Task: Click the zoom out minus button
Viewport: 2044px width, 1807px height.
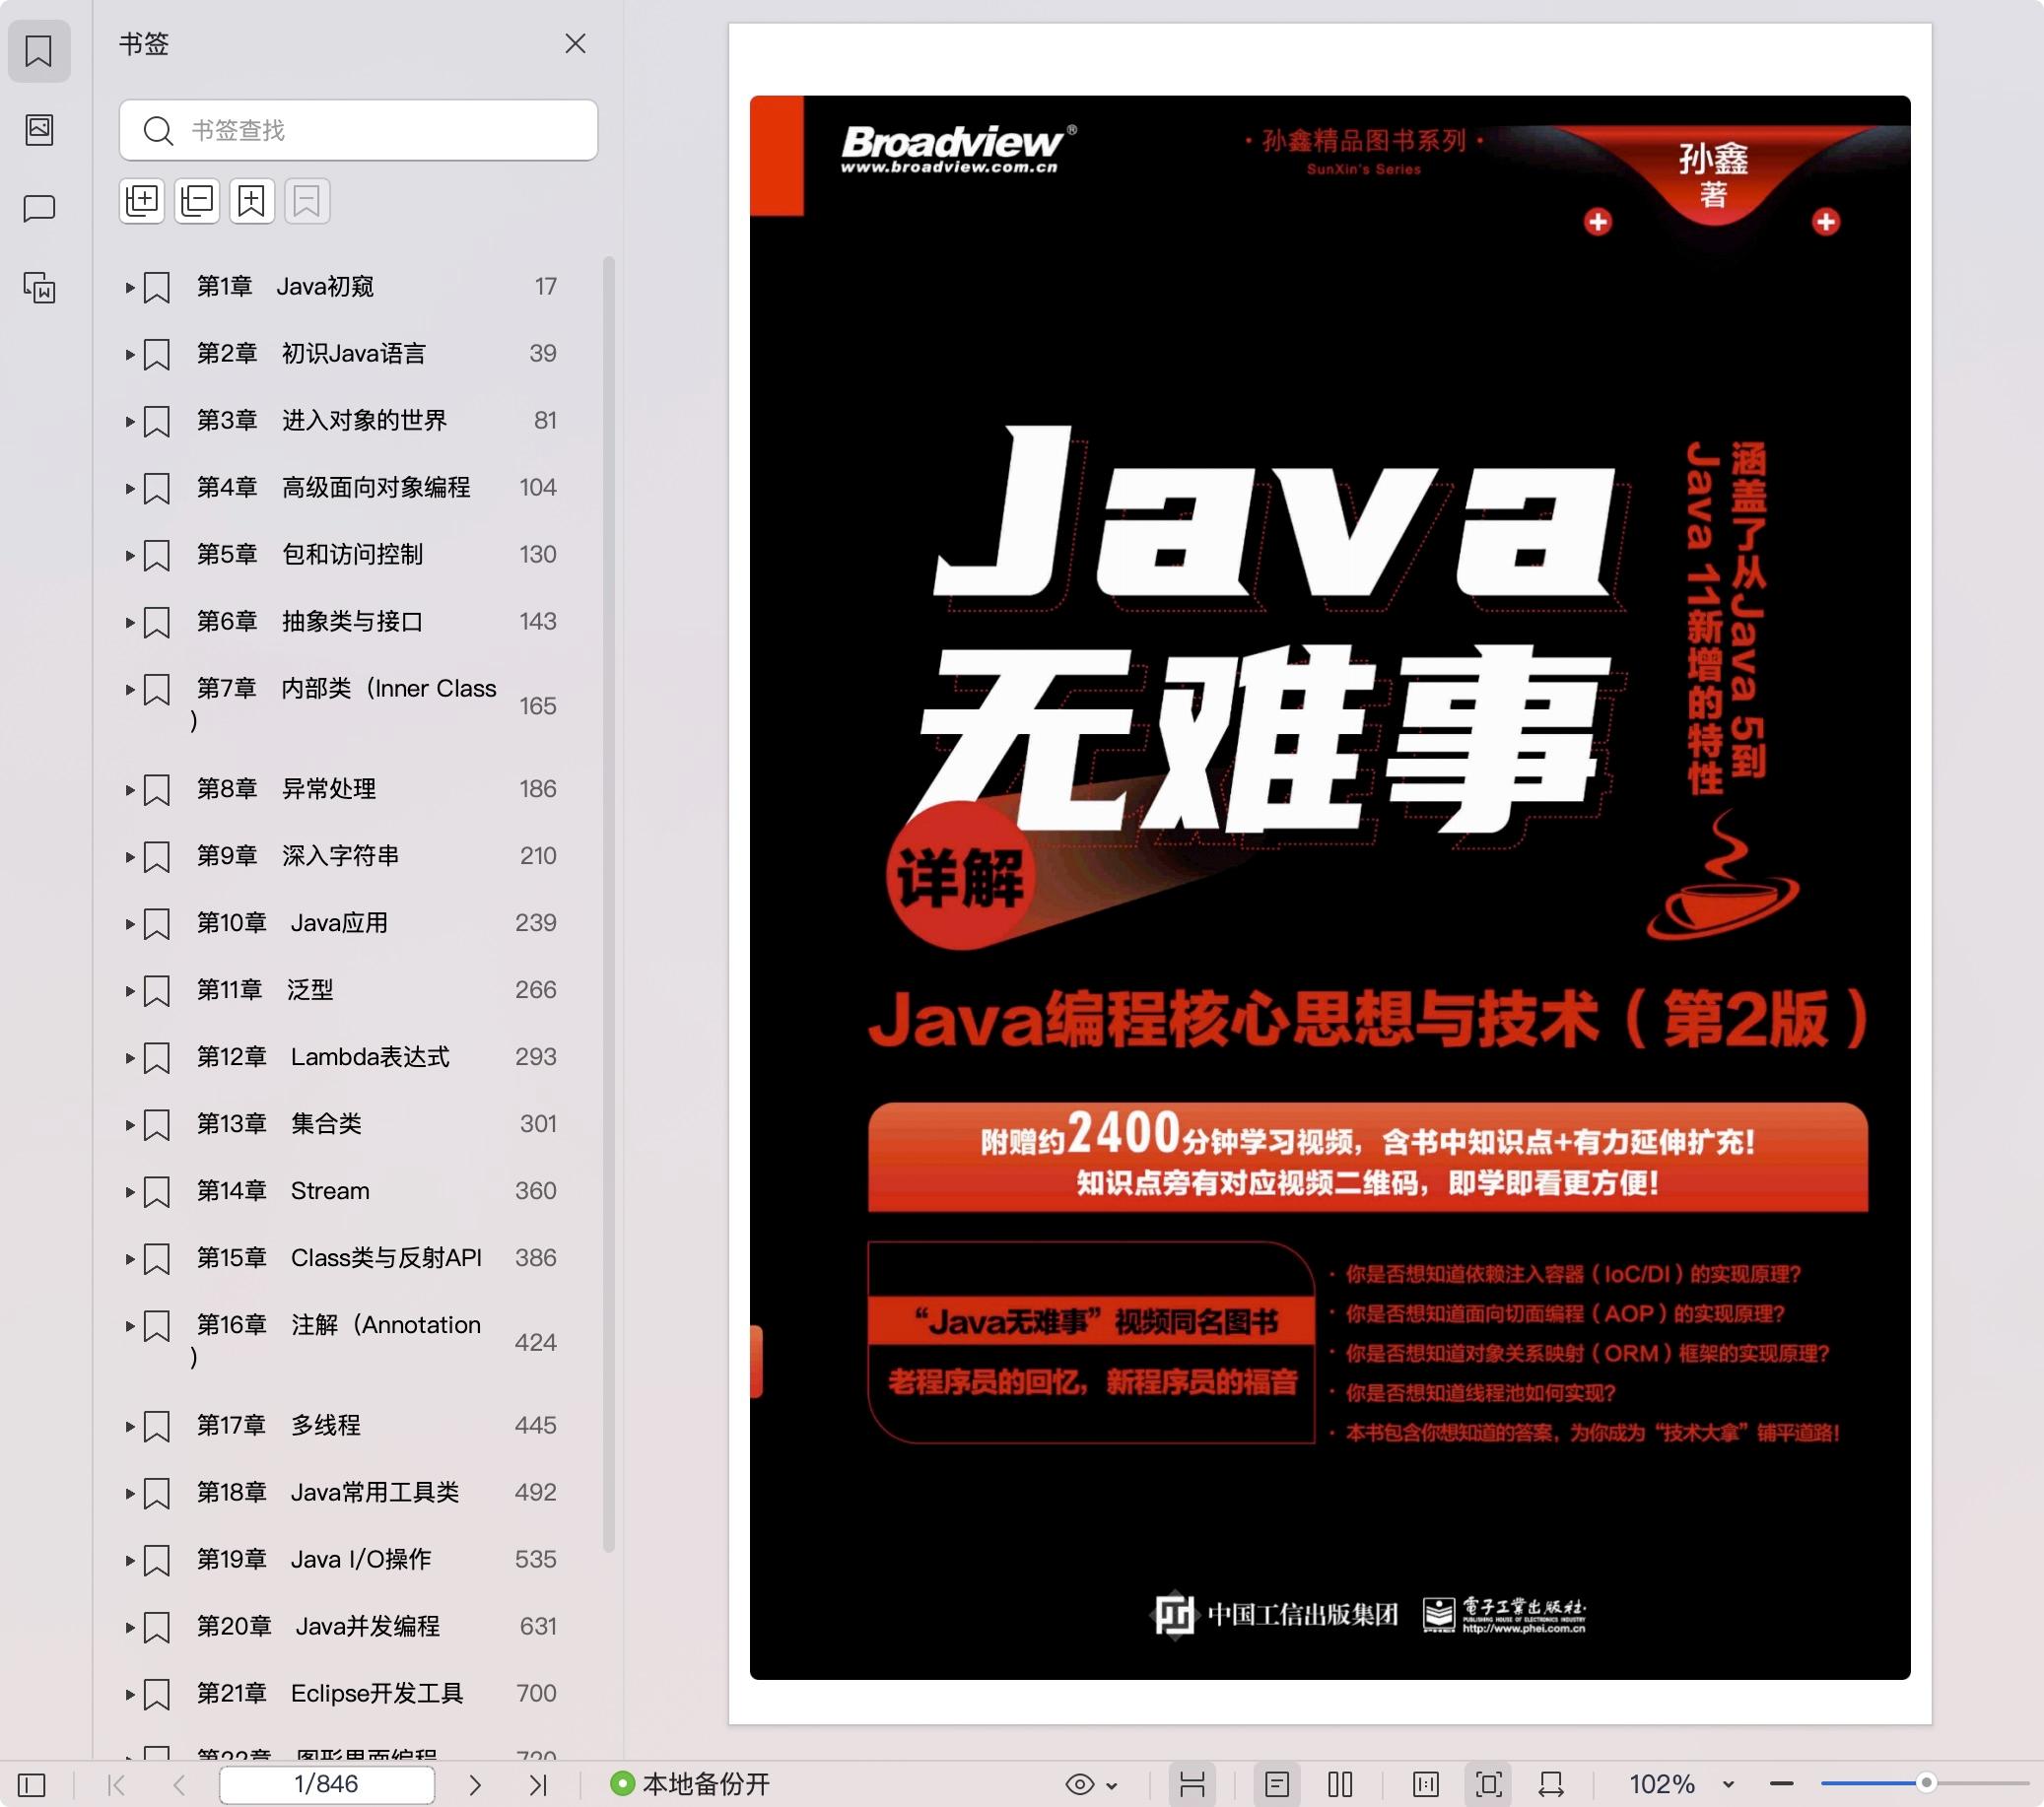Action: click(x=1782, y=1785)
